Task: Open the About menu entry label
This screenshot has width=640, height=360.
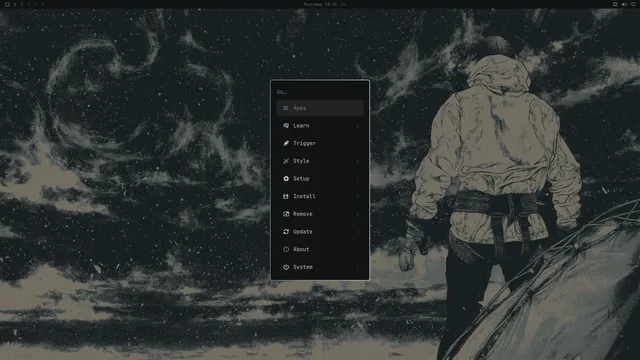Action: point(301,249)
